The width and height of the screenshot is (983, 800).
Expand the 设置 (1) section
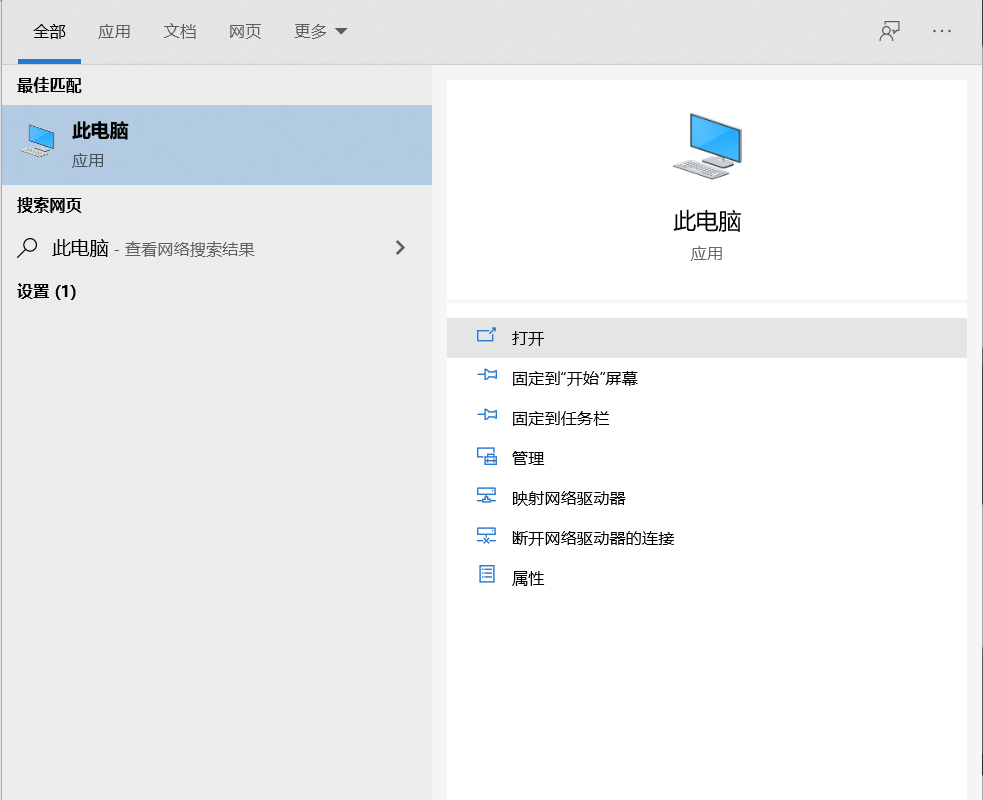pyautogui.click(x=46, y=292)
